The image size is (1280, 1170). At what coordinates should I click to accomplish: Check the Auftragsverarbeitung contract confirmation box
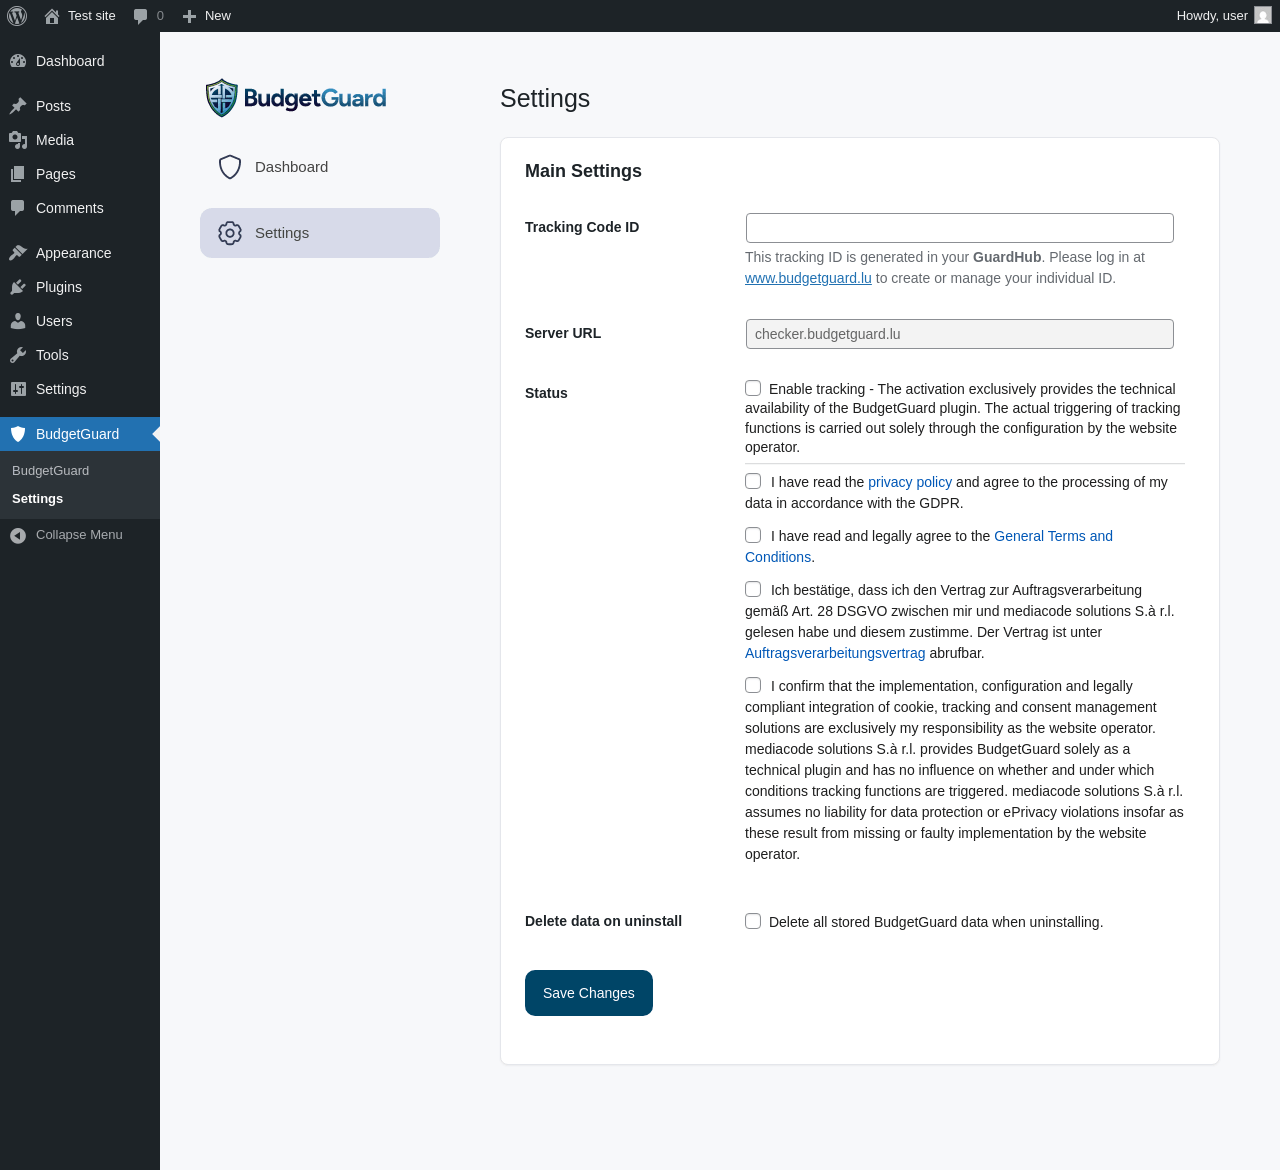point(753,589)
